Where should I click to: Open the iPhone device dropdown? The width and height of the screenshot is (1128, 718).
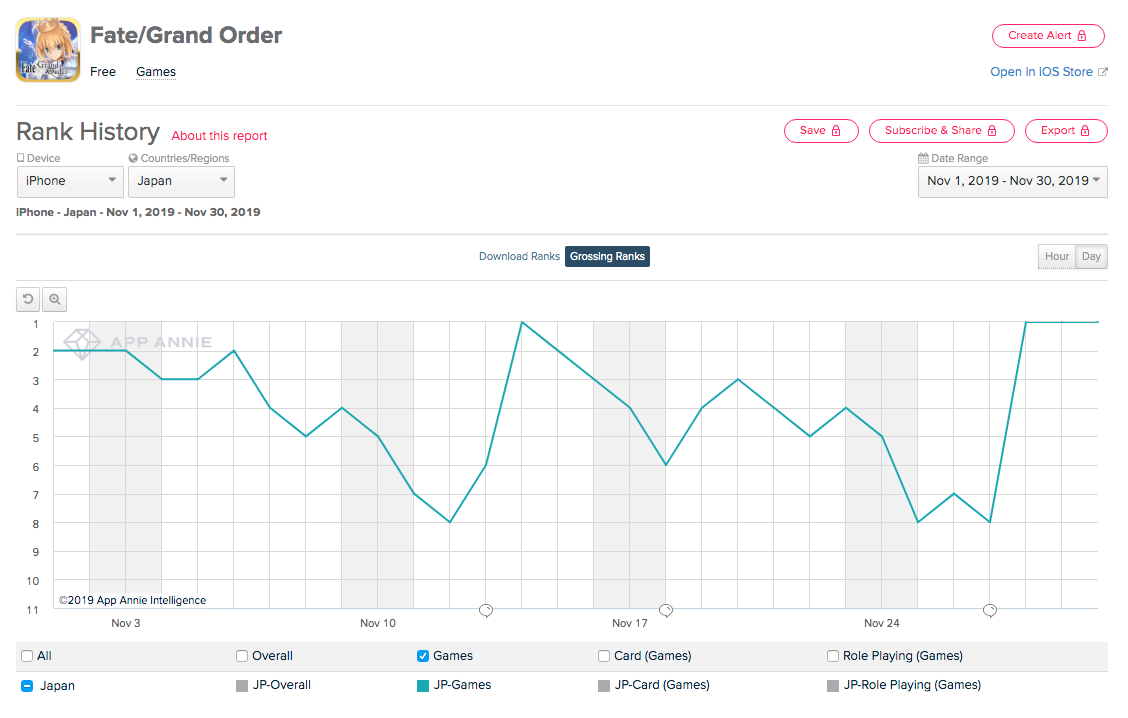tap(70, 181)
